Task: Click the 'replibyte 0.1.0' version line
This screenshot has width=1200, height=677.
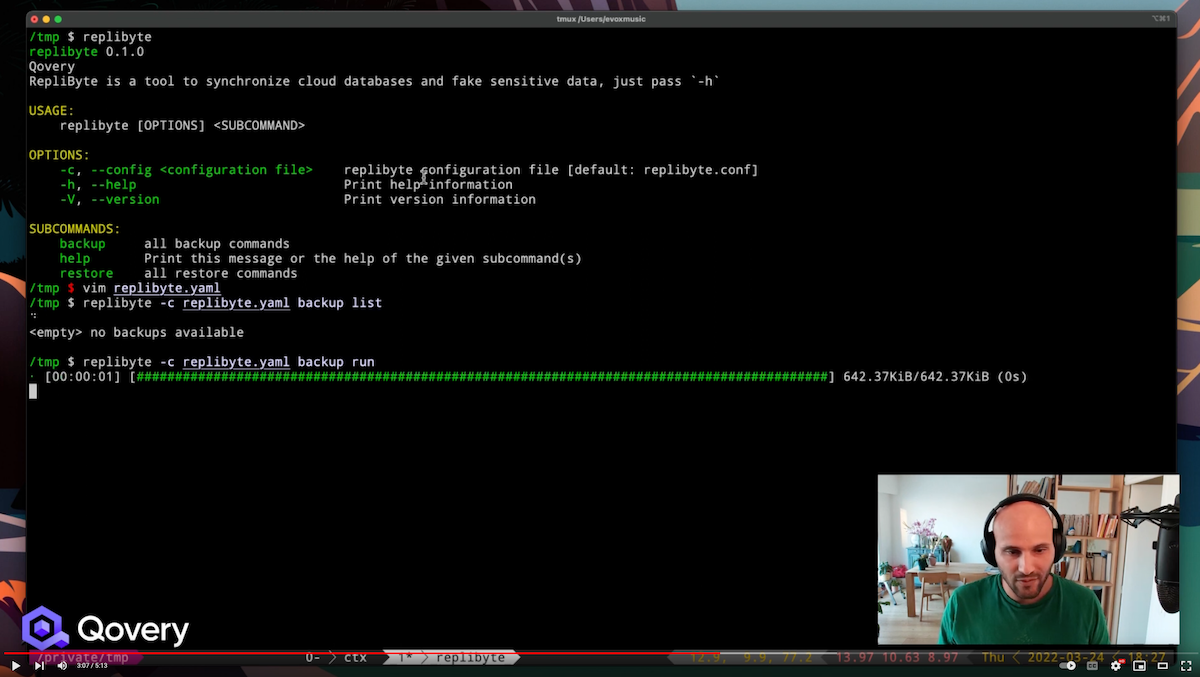Action: coord(86,52)
